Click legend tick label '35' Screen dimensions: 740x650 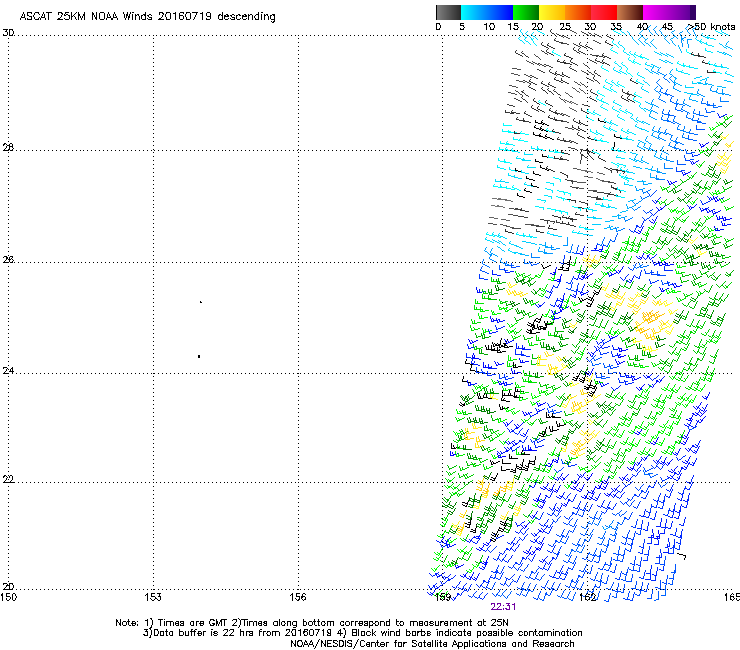tap(616, 27)
